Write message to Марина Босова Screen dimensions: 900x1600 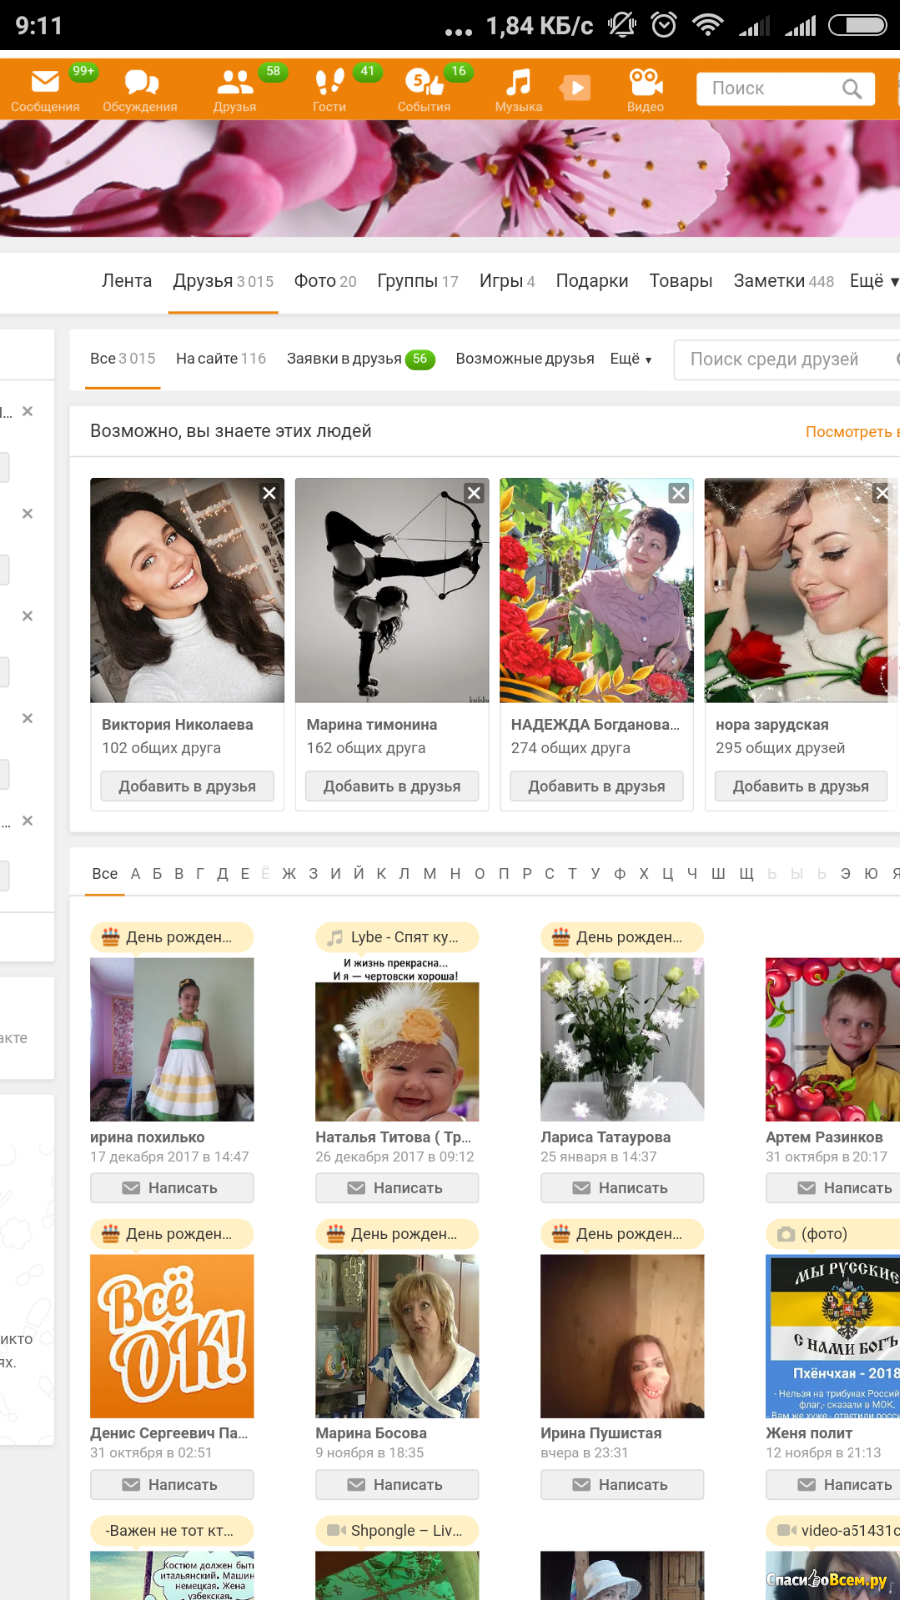click(x=397, y=1485)
